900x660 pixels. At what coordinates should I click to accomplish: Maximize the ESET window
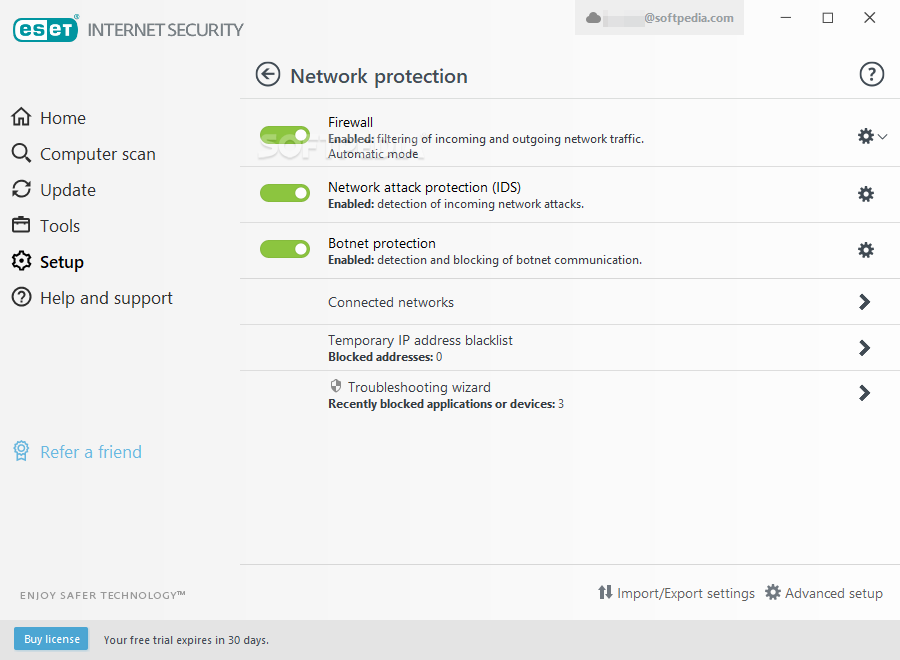(828, 18)
